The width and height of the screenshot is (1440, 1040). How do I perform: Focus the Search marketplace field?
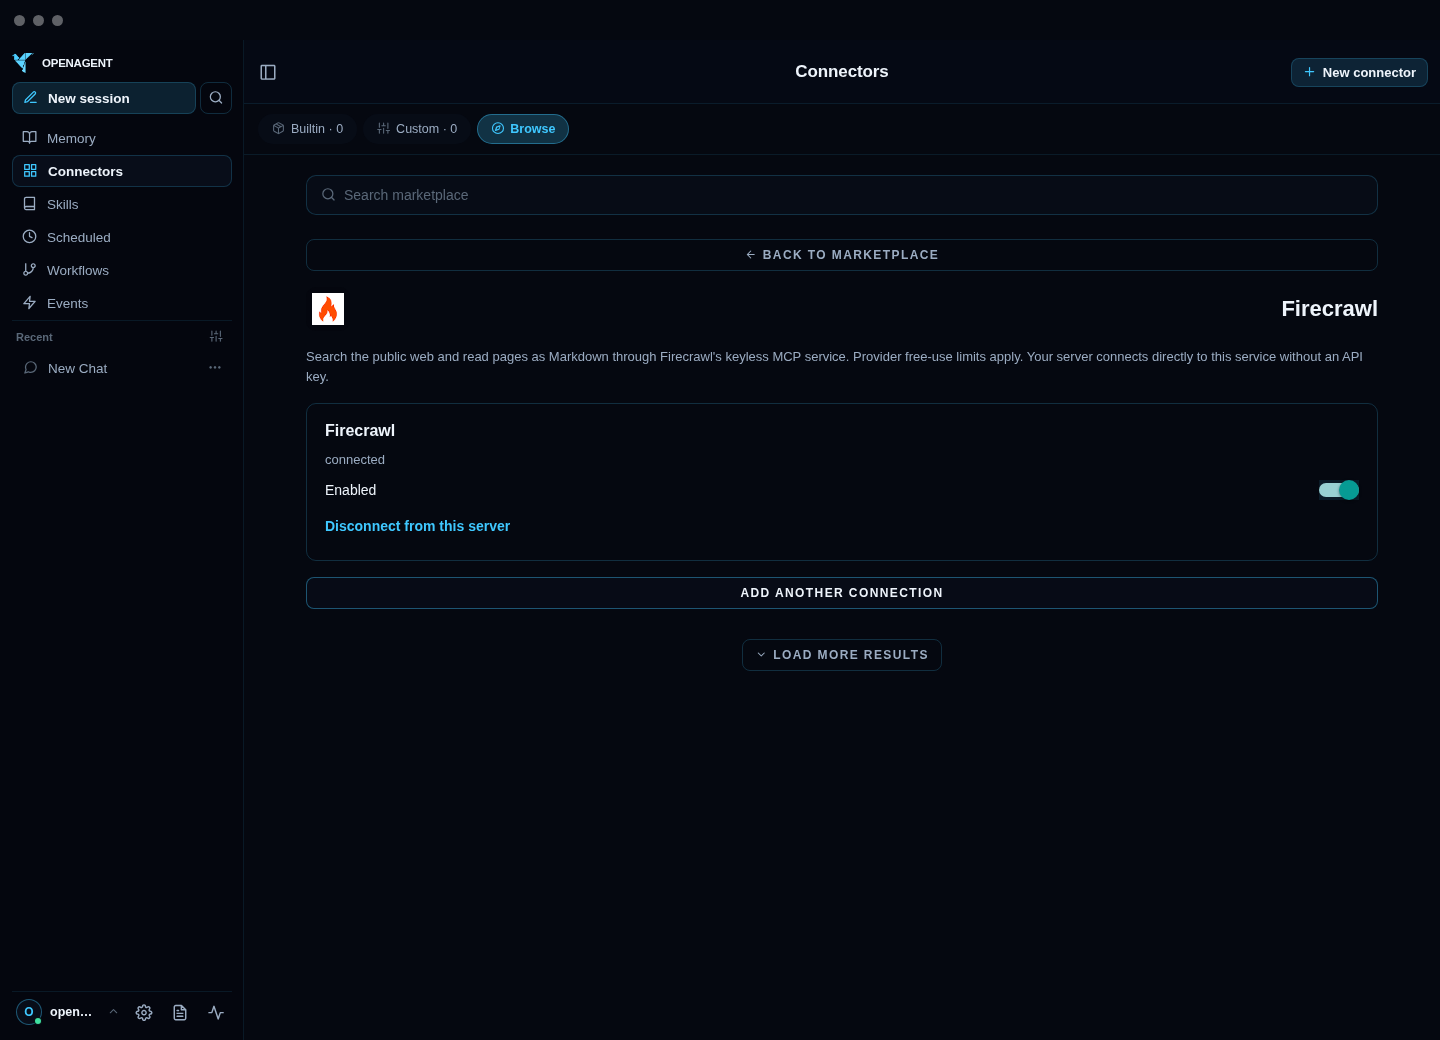[x=842, y=195]
